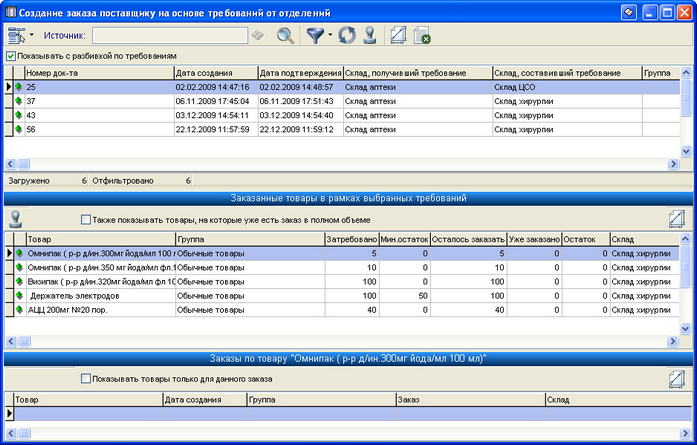Screen dimensions: 697x445
Task: Click the green diamond icon of document 56
Action: click(19, 129)
